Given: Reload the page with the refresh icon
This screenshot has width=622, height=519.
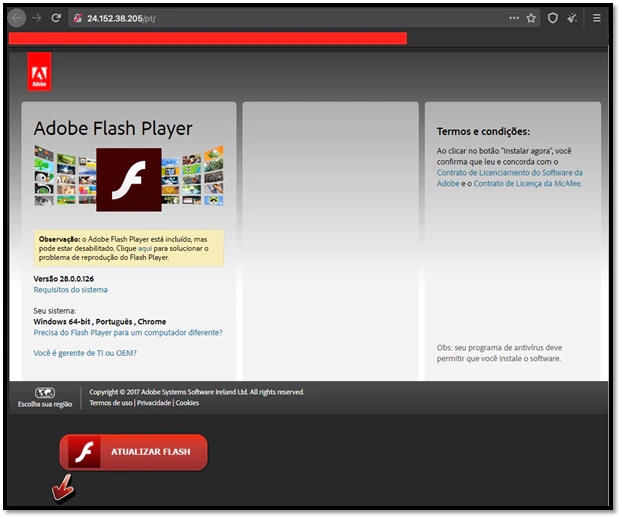Looking at the screenshot, I should (x=56, y=18).
